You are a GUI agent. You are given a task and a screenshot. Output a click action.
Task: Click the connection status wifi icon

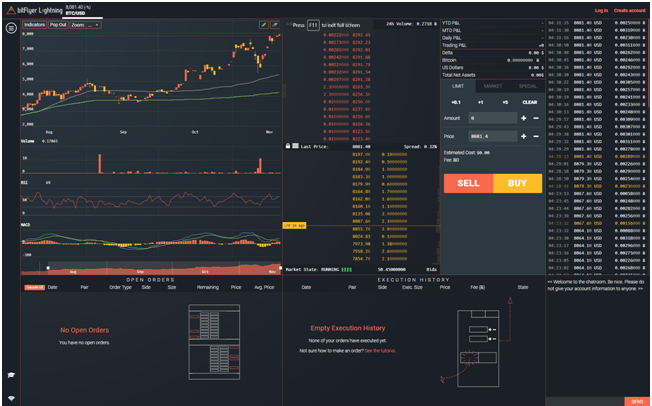(11, 399)
